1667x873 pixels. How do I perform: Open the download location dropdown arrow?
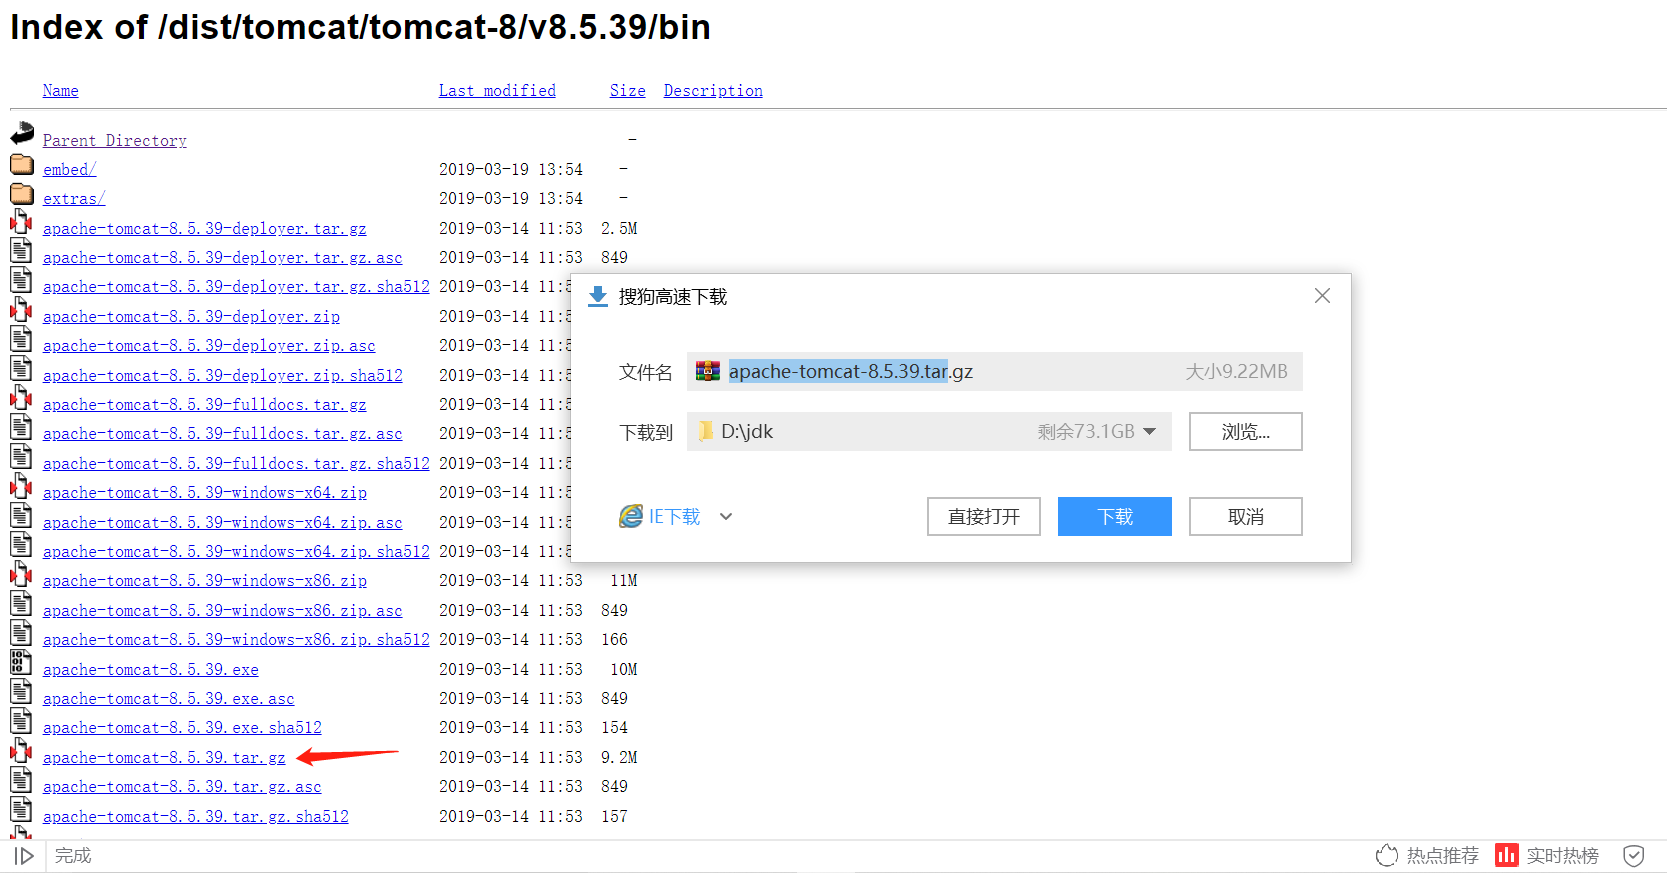click(x=1150, y=432)
